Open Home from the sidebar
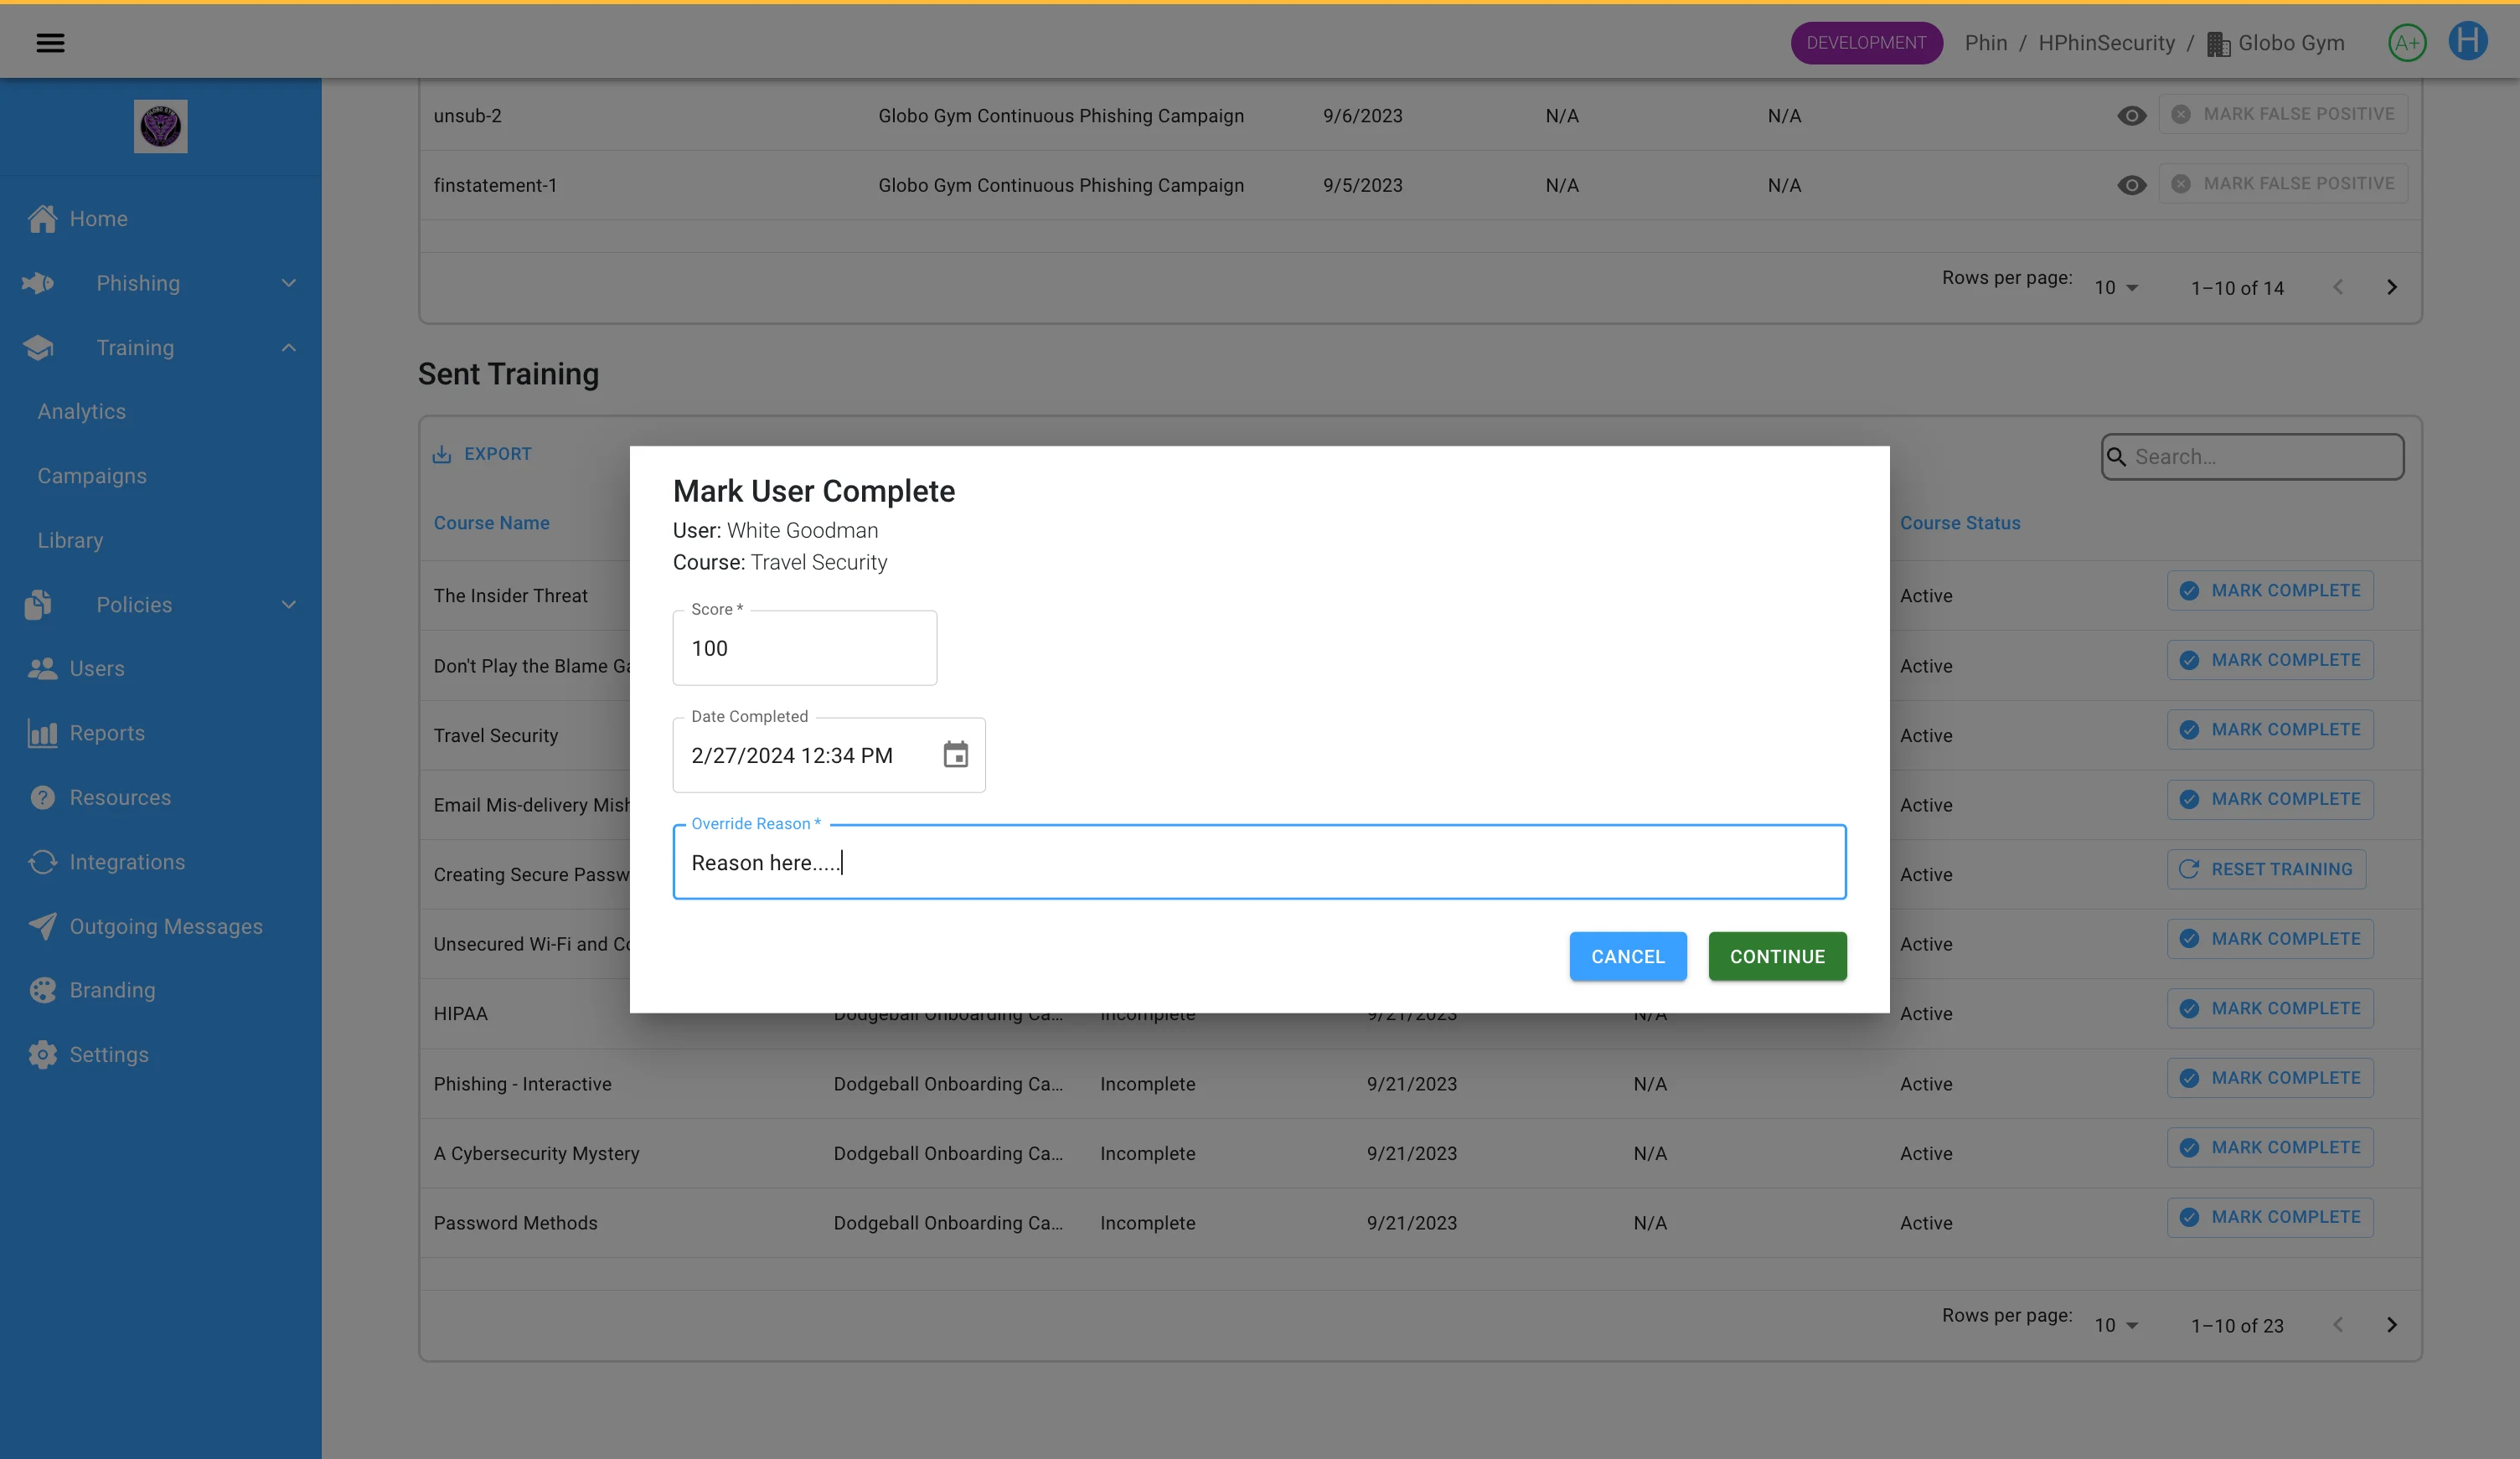Screen dimensions: 2520x1459 click(x=98, y=219)
